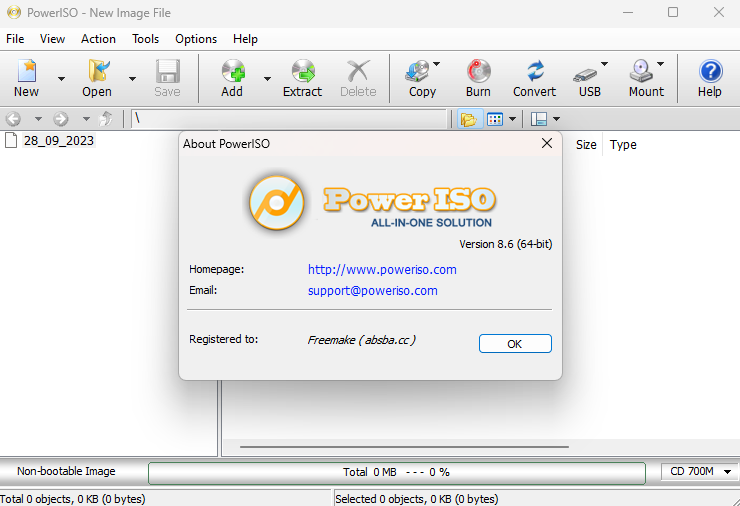Expand the New button dropdown arrow

point(61,79)
